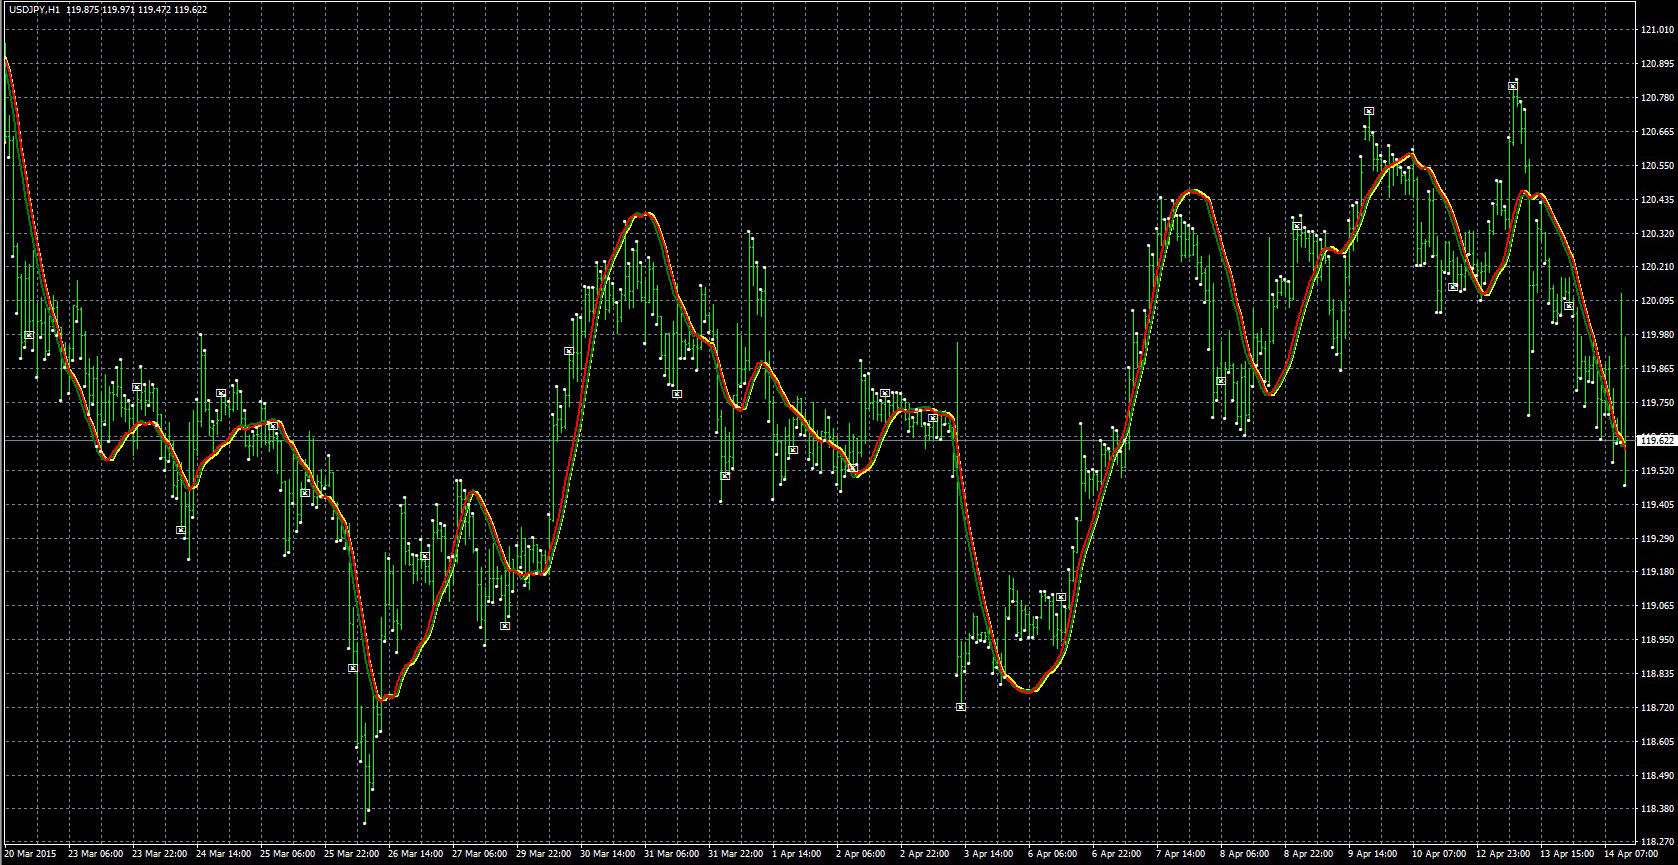
Task: Select the marker icon left of the 25 Mar 22:00 drop
Action: [352, 667]
